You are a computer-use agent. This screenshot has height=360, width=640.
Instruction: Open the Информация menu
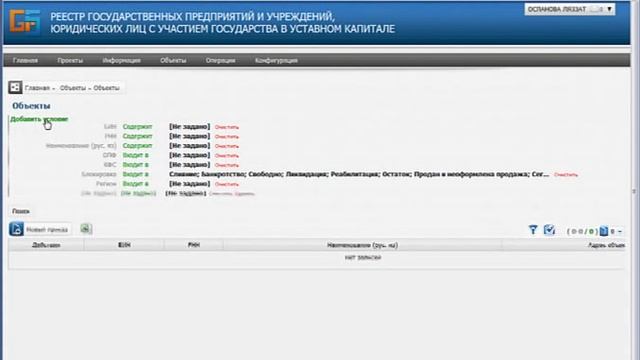[122, 60]
